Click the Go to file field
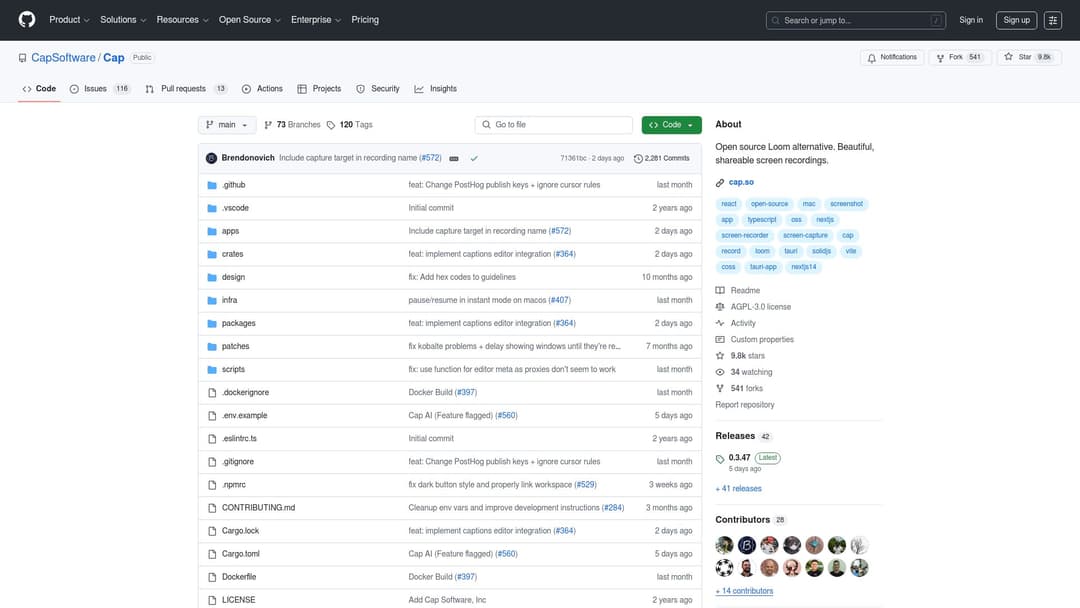1080x608 pixels. pos(554,125)
